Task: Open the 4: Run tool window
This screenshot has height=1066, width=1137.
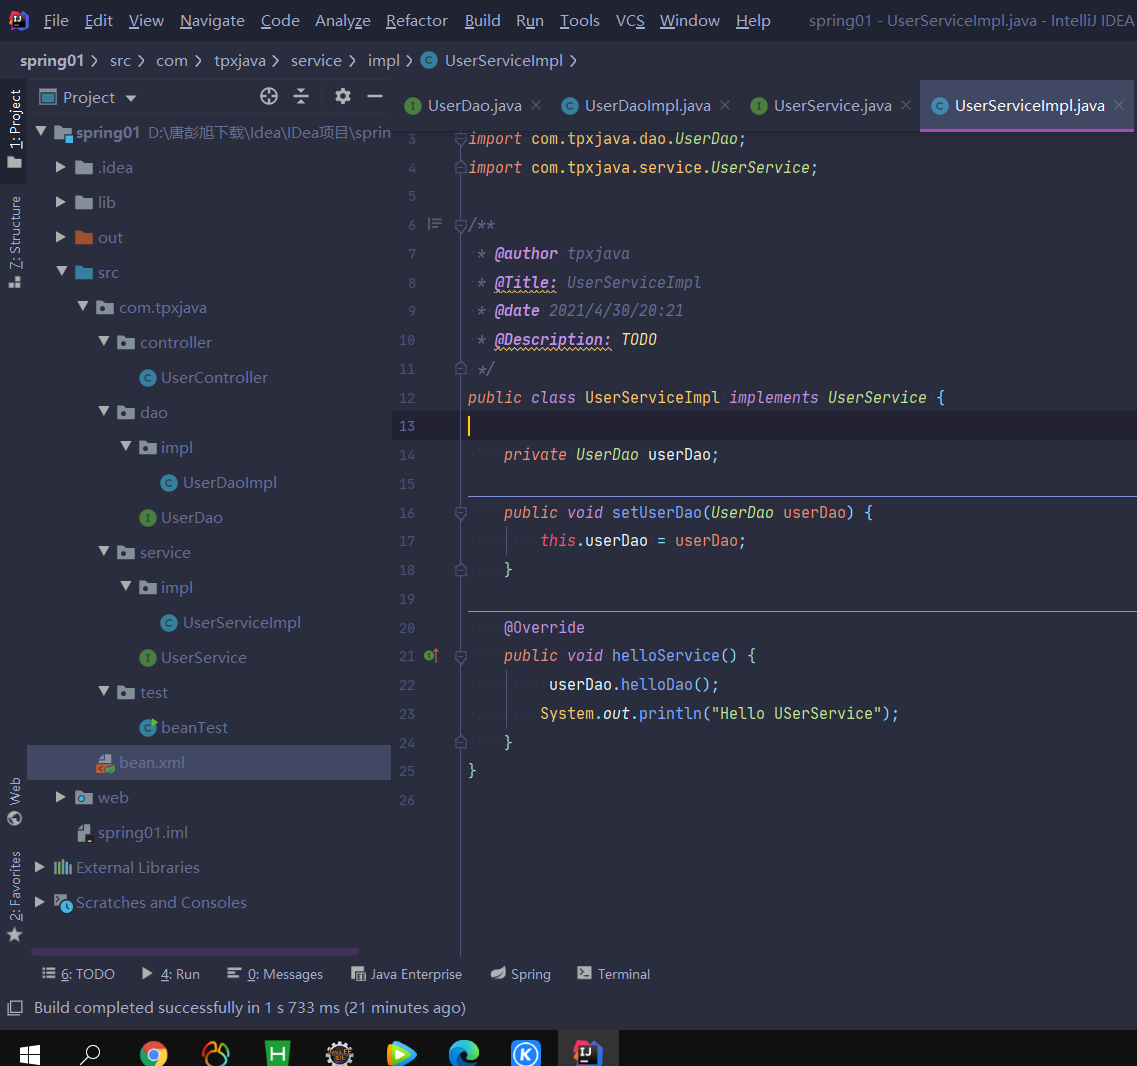Action: (x=171, y=974)
